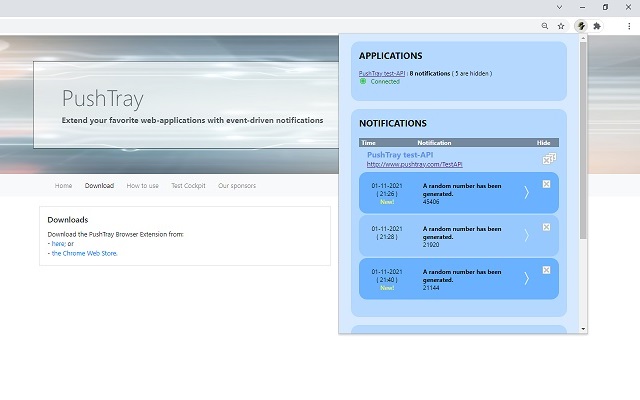This screenshot has height=400, width=640.
Task: Open the Our sponsors page
Action: tap(237, 186)
